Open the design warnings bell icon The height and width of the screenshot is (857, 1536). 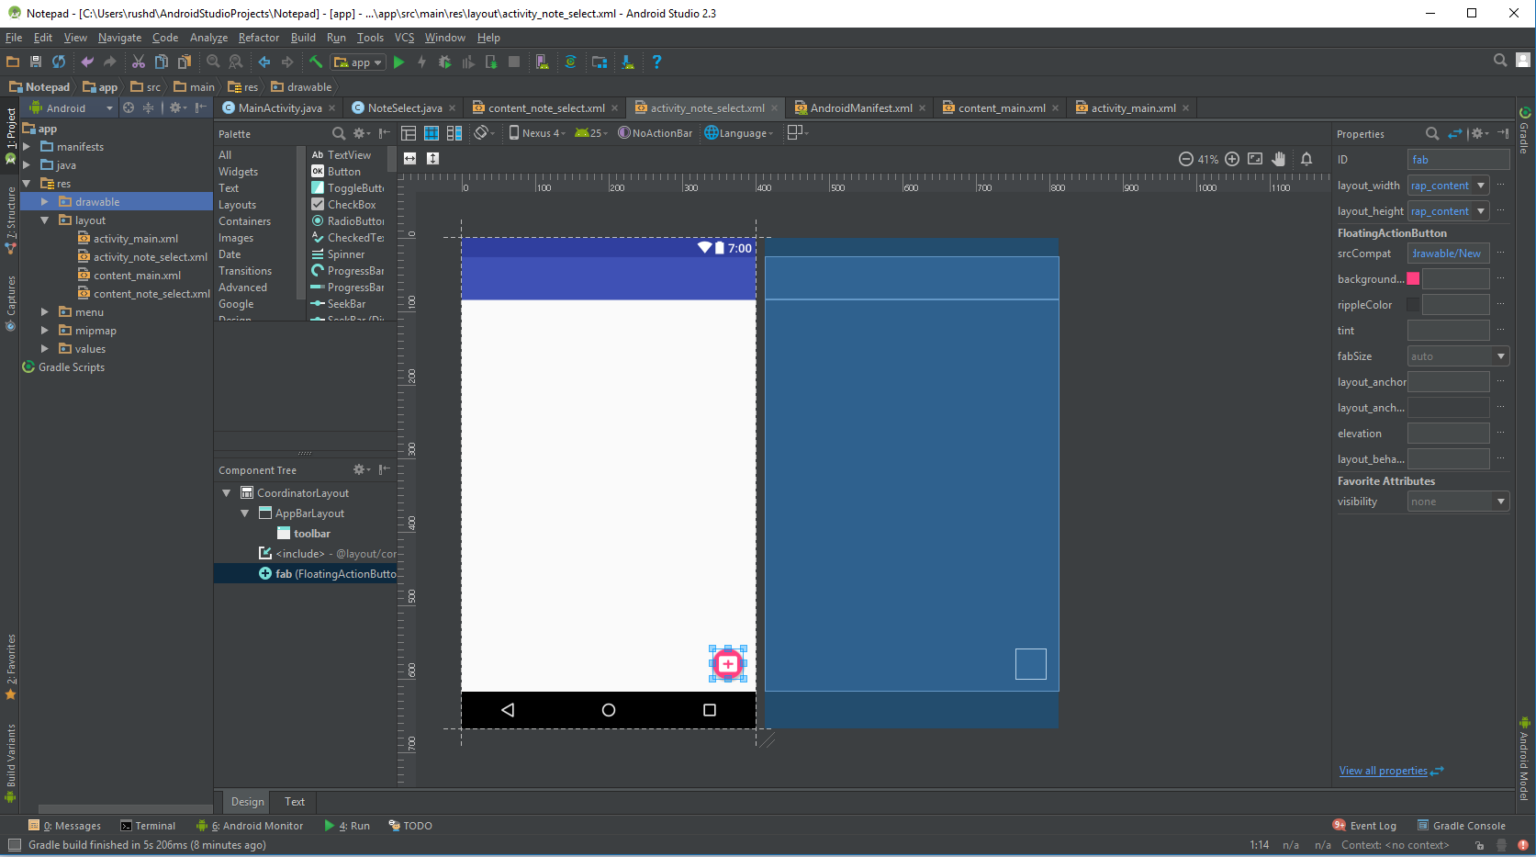tap(1306, 159)
